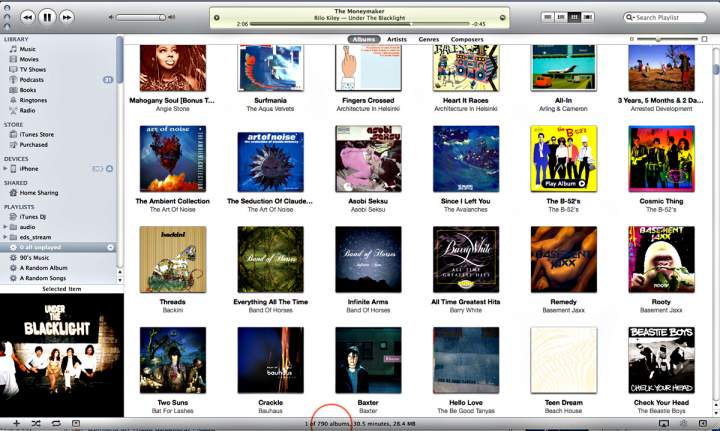Select the A Random Songs playlist
Viewport: 720px width, 431px height.
coord(42,278)
